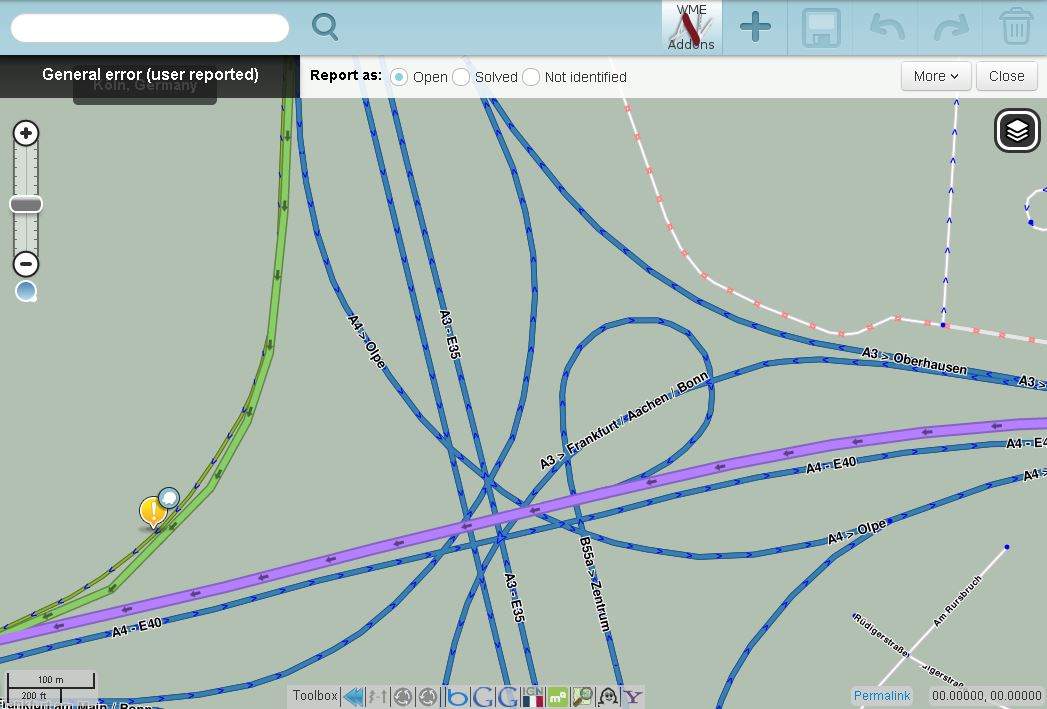Click the search magnifier icon
The height and width of the screenshot is (709, 1047).
click(x=324, y=27)
